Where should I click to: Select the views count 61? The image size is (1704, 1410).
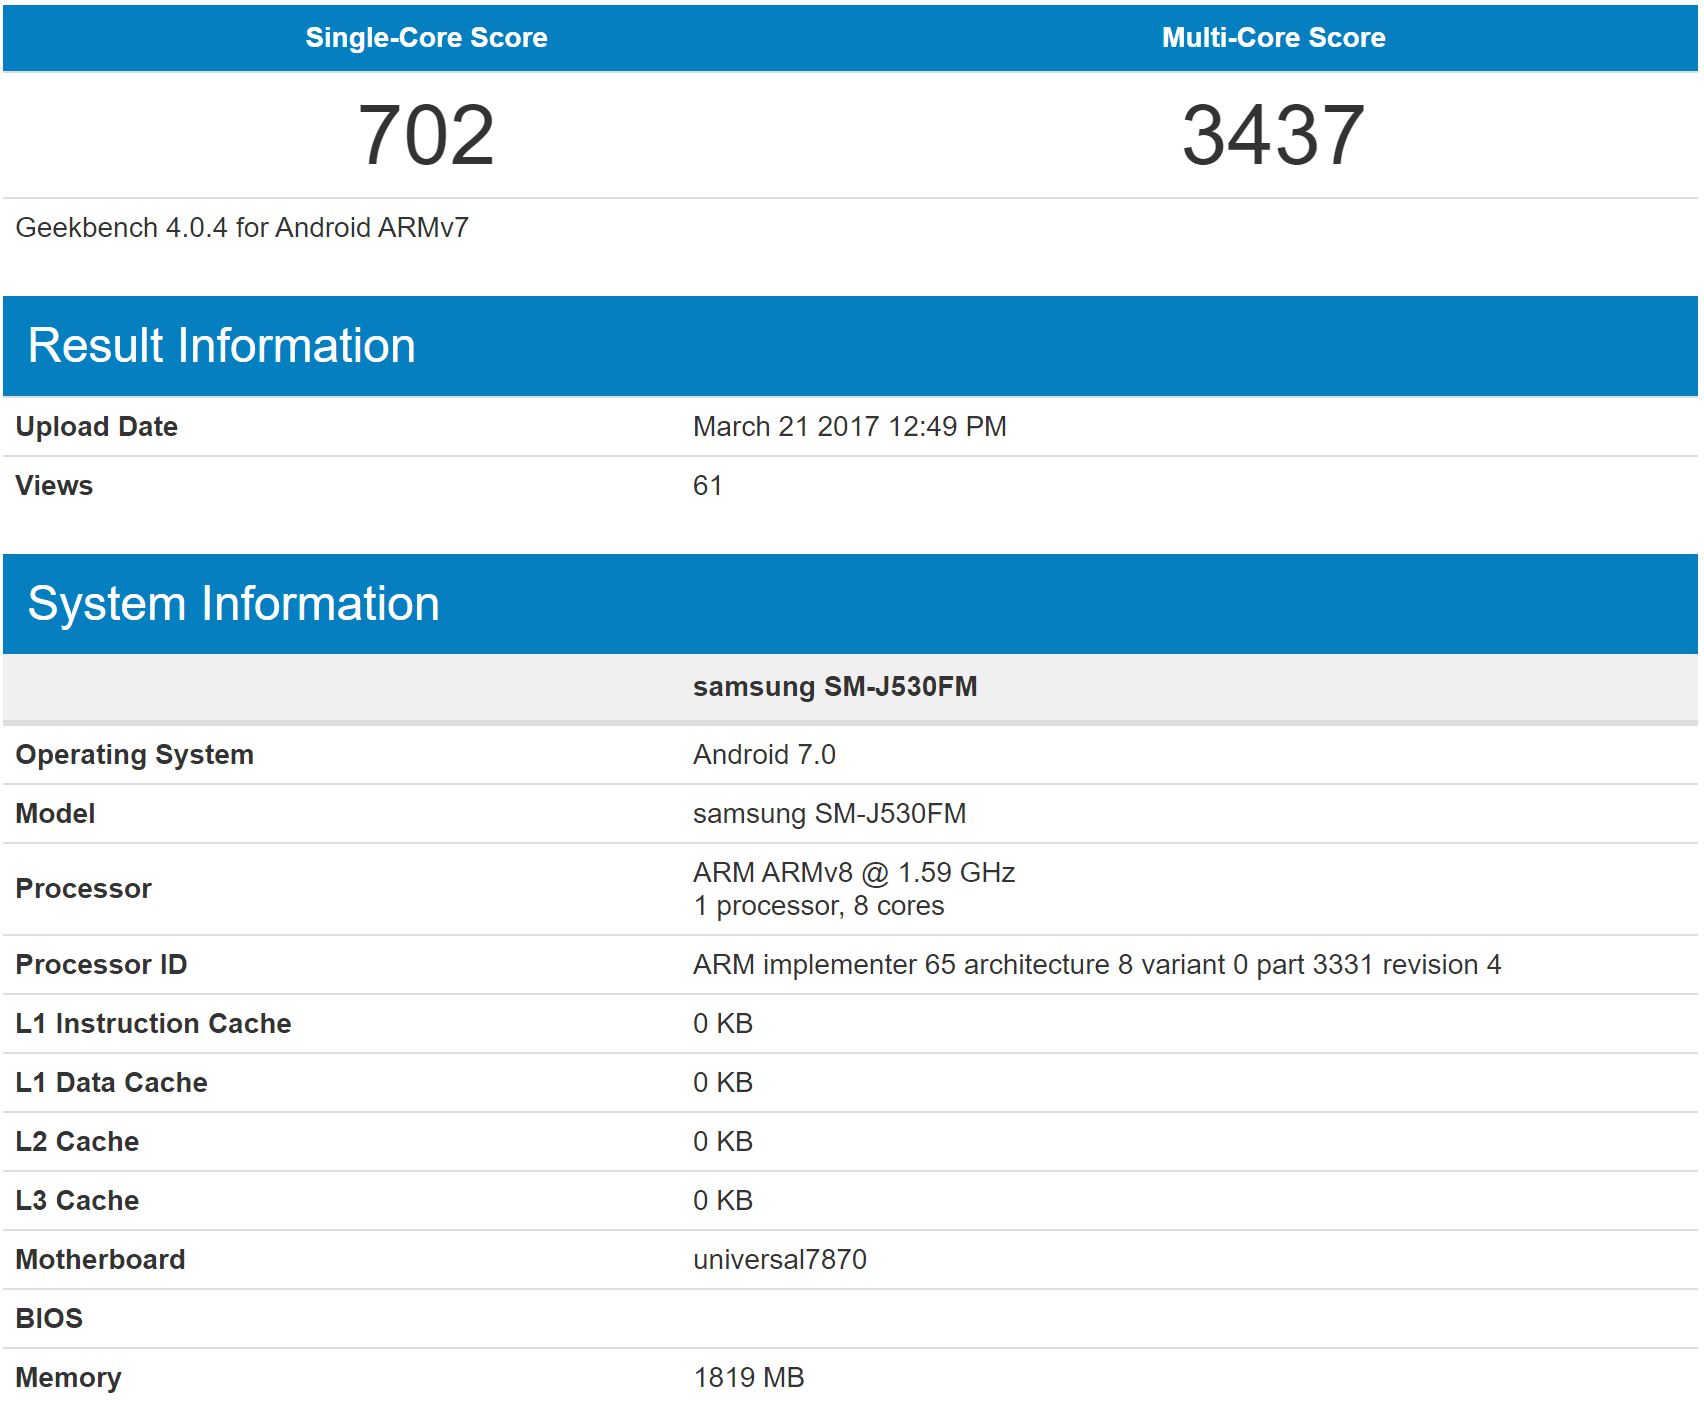coord(707,486)
